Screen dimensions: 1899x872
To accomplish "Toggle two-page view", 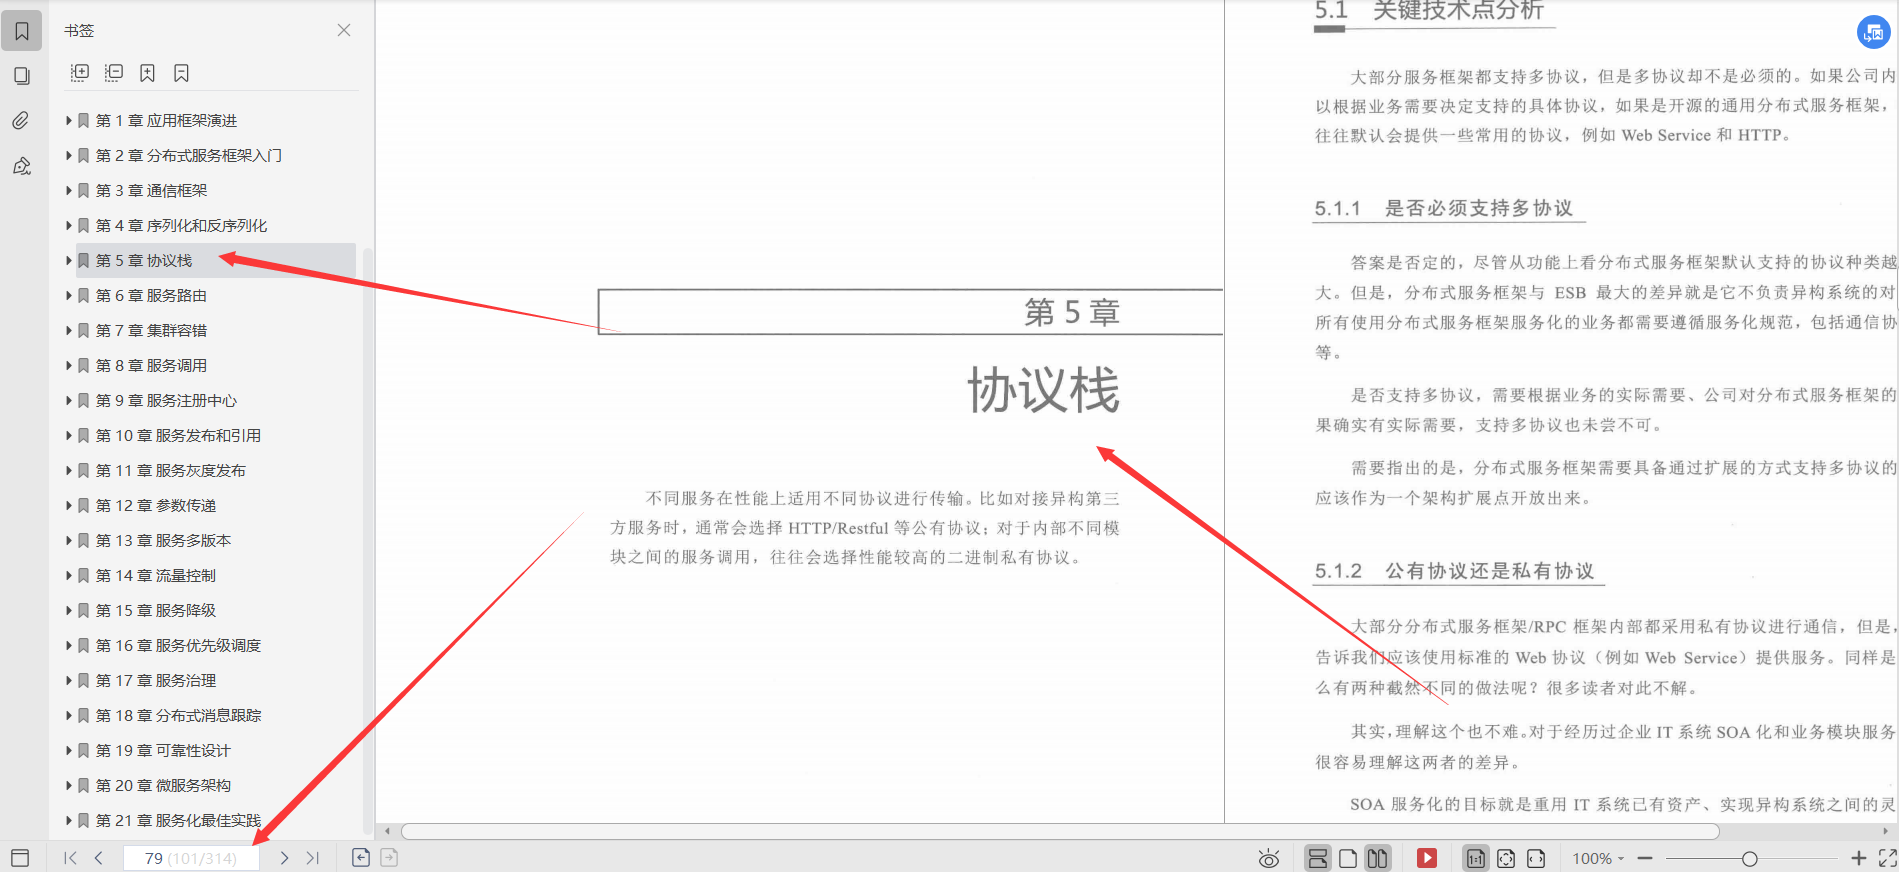I will (1377, 858).
